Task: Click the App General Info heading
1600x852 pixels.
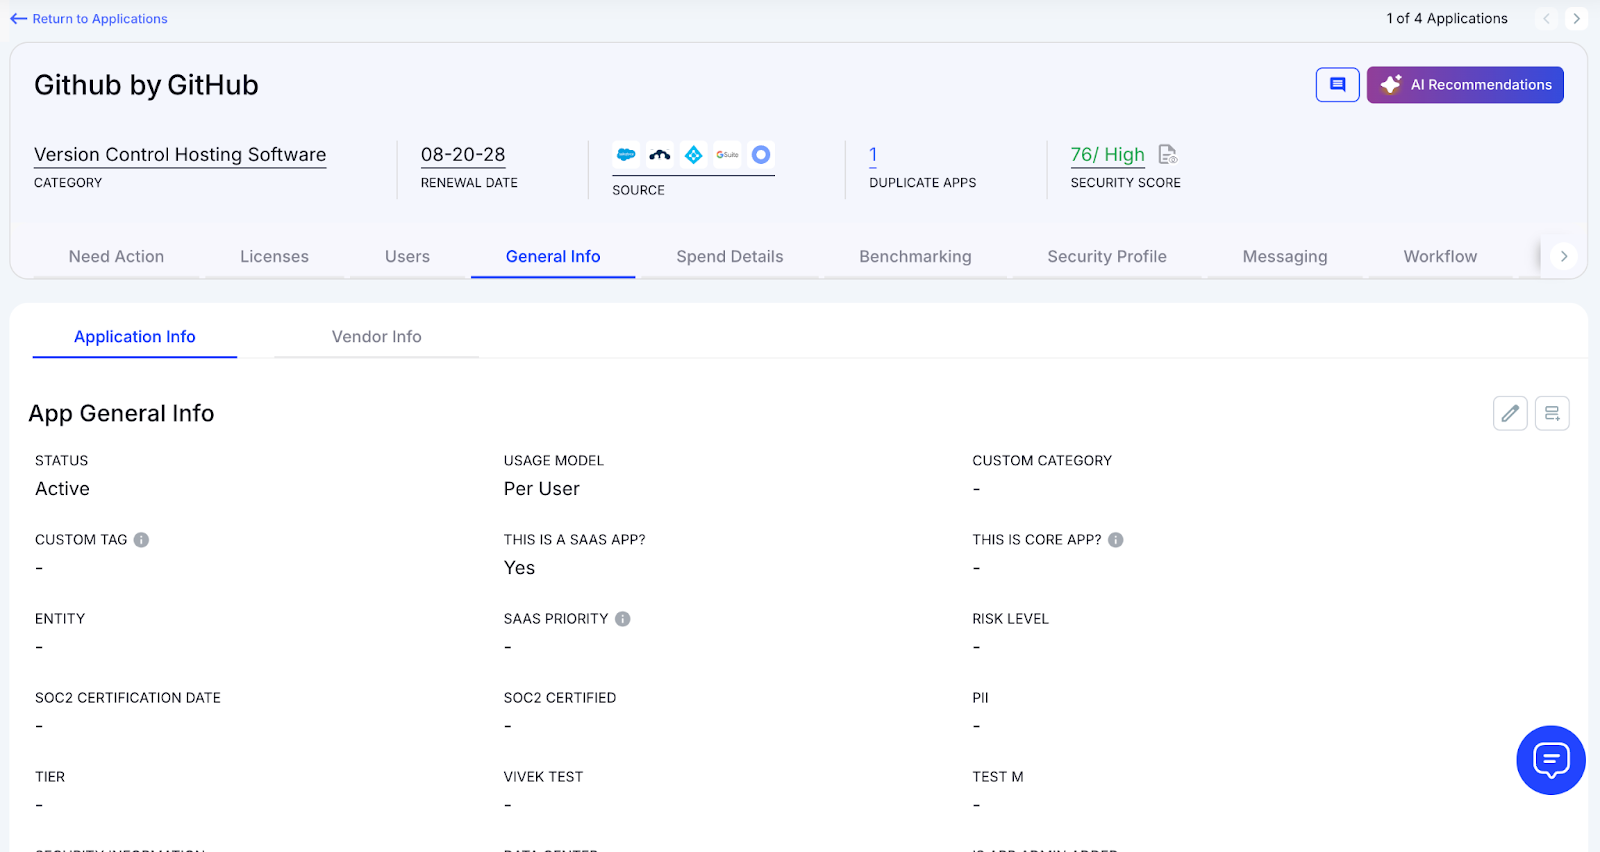Action: click(x=121, y=413)
